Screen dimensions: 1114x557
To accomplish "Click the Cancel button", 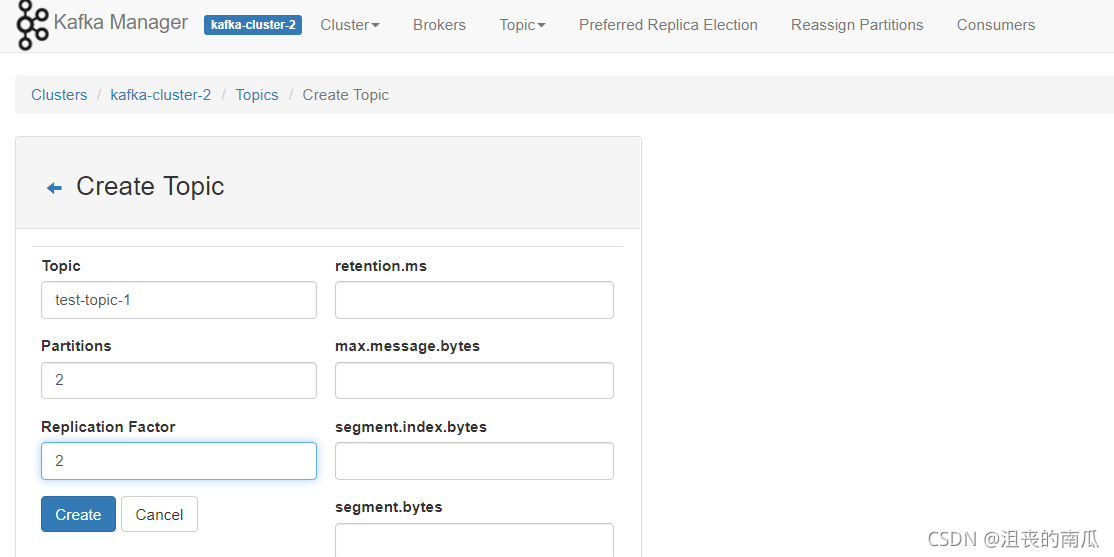I will click(x=159, y=514).
